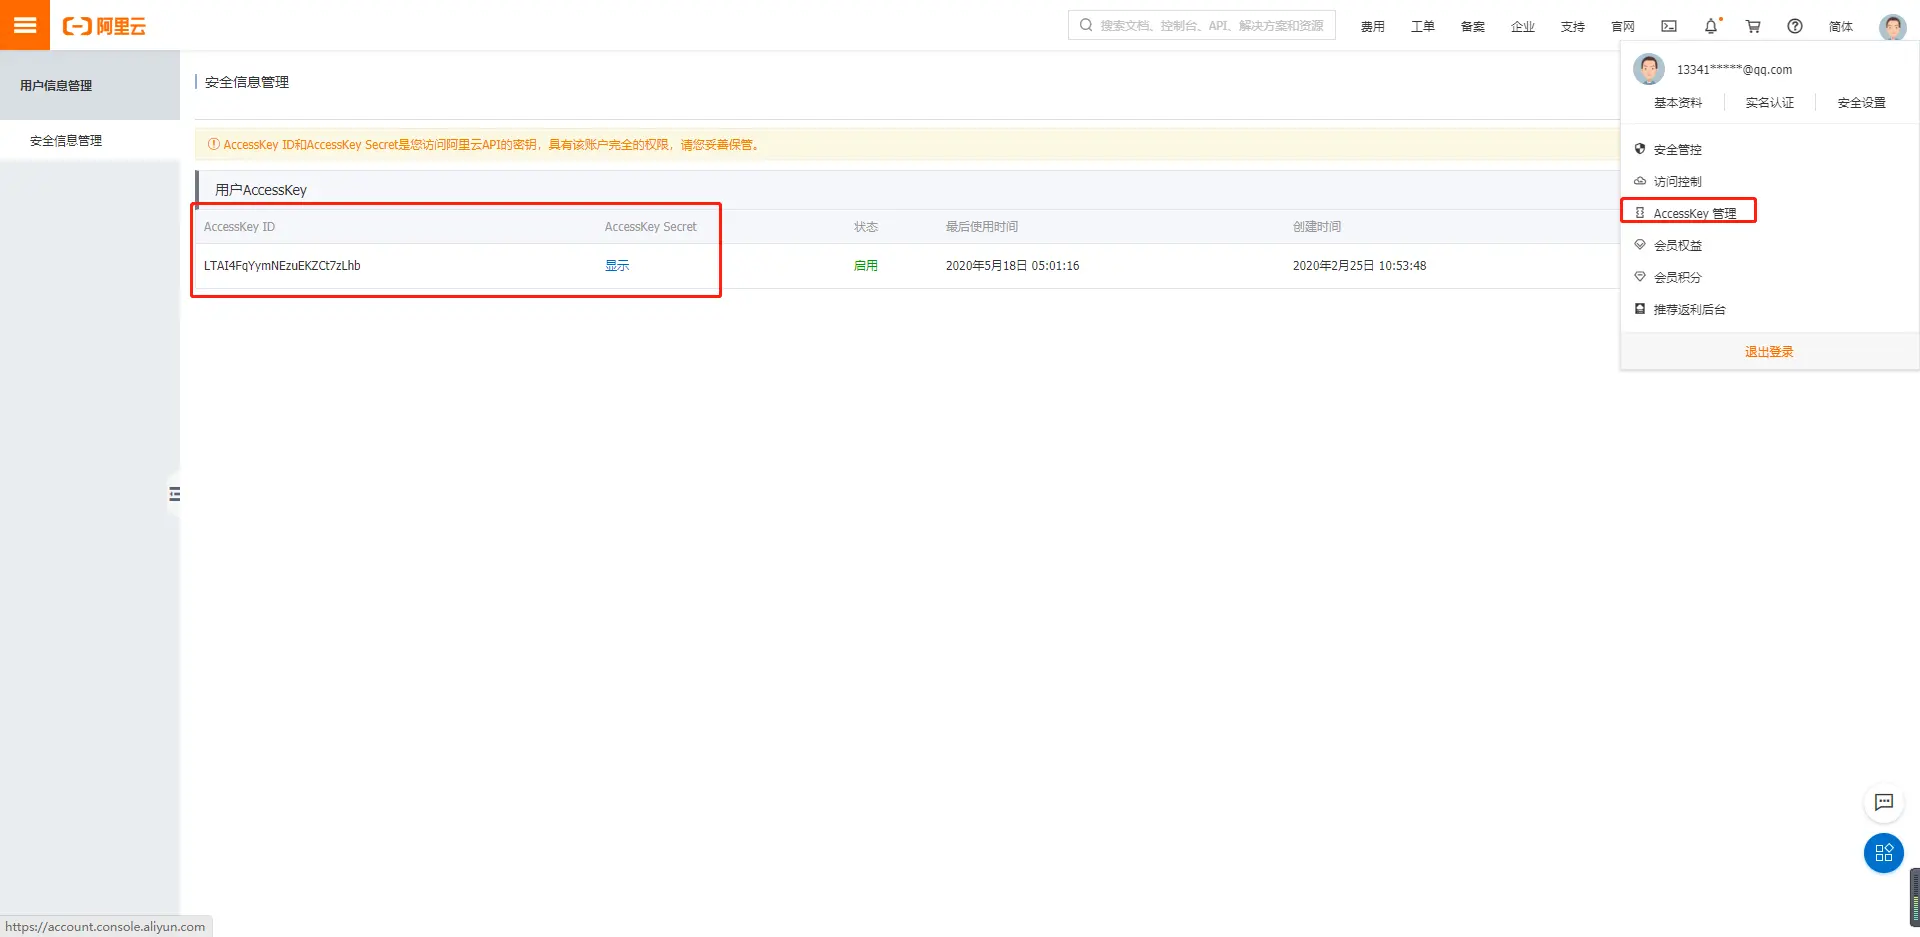Open the 官网 menu
1920x937 pixels.
[1623, 27]
